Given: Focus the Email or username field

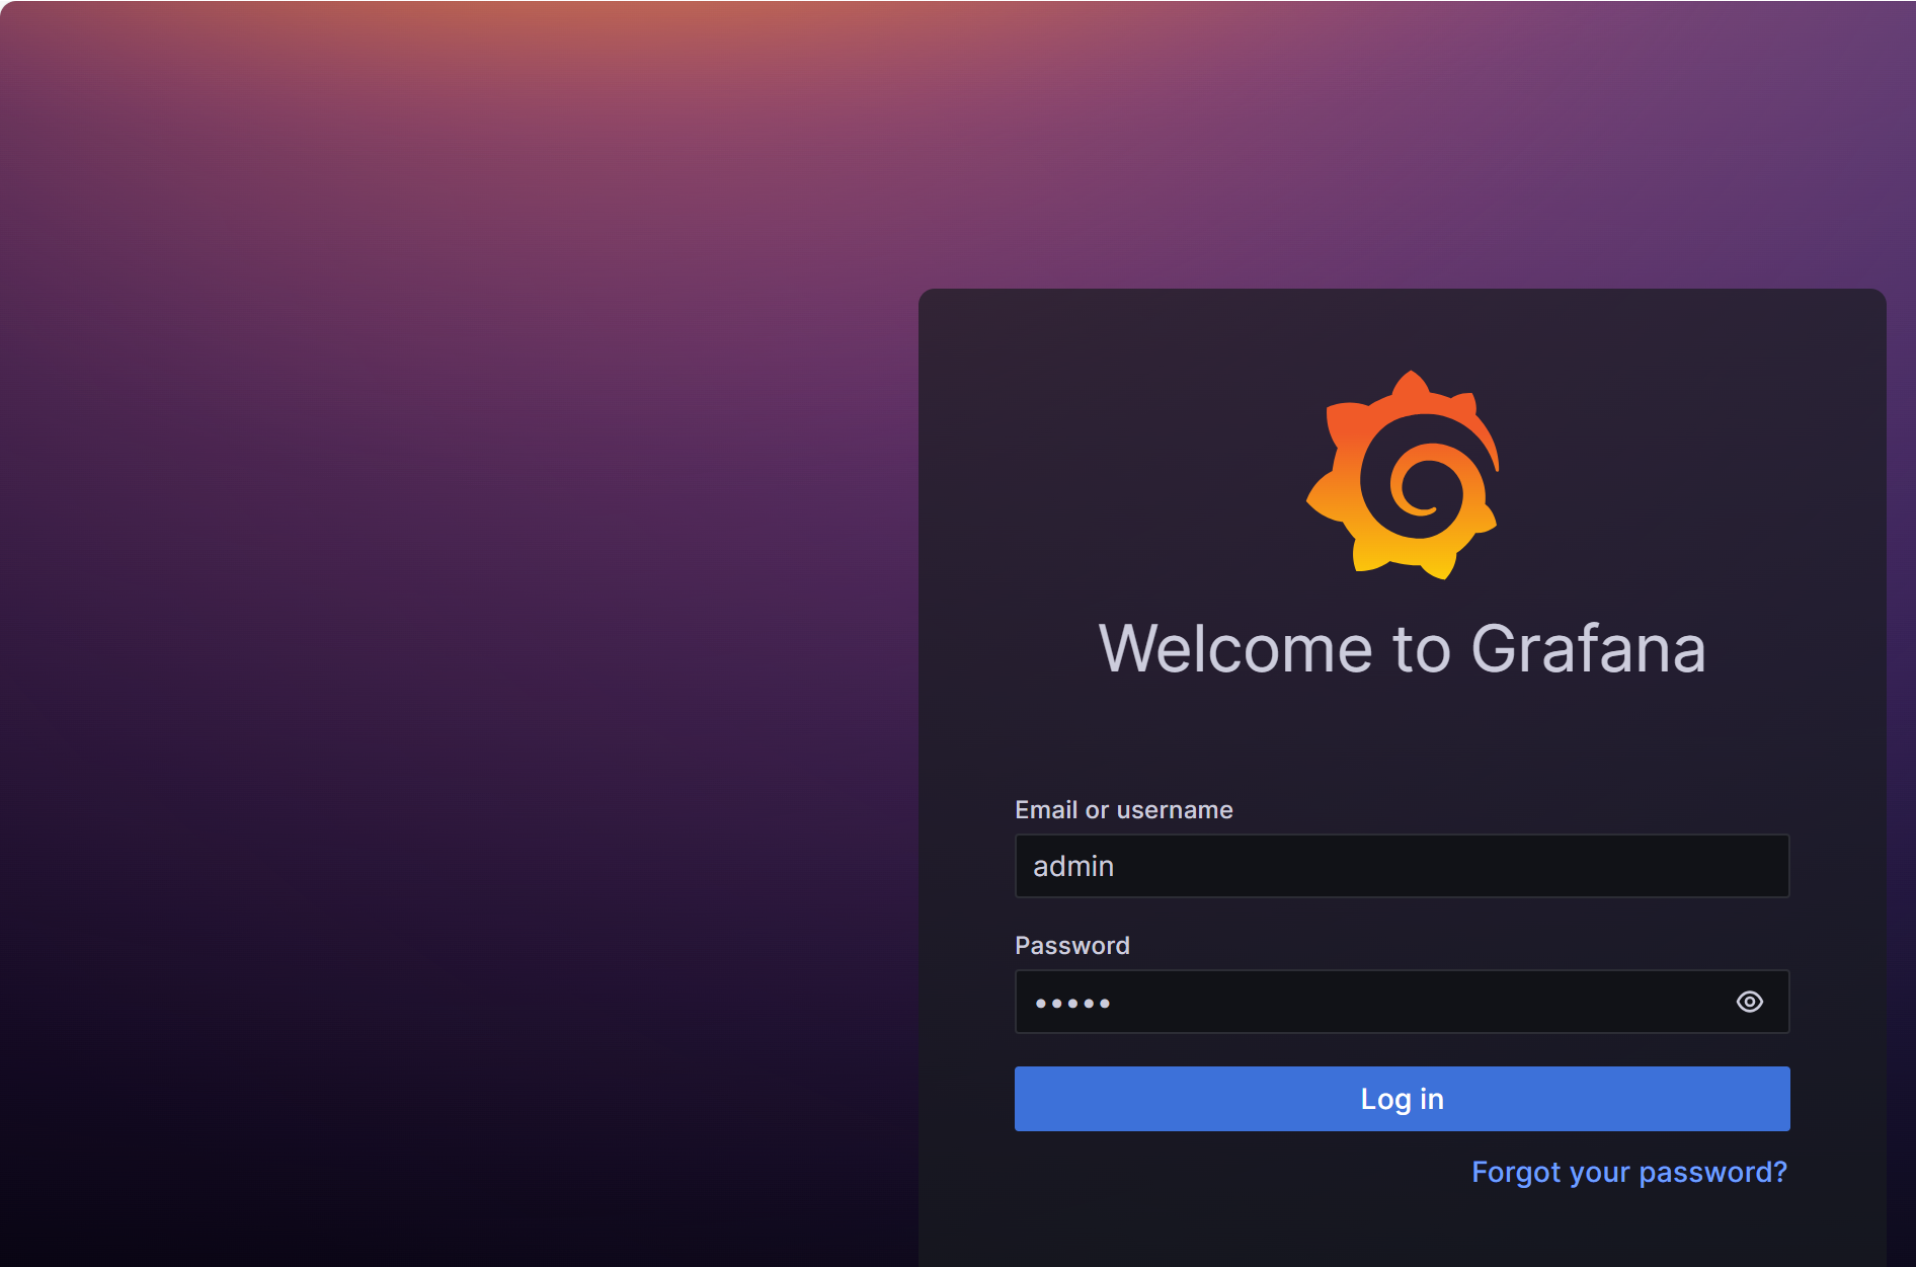Looking at the screenshot, I should [x=1402, y=866].
